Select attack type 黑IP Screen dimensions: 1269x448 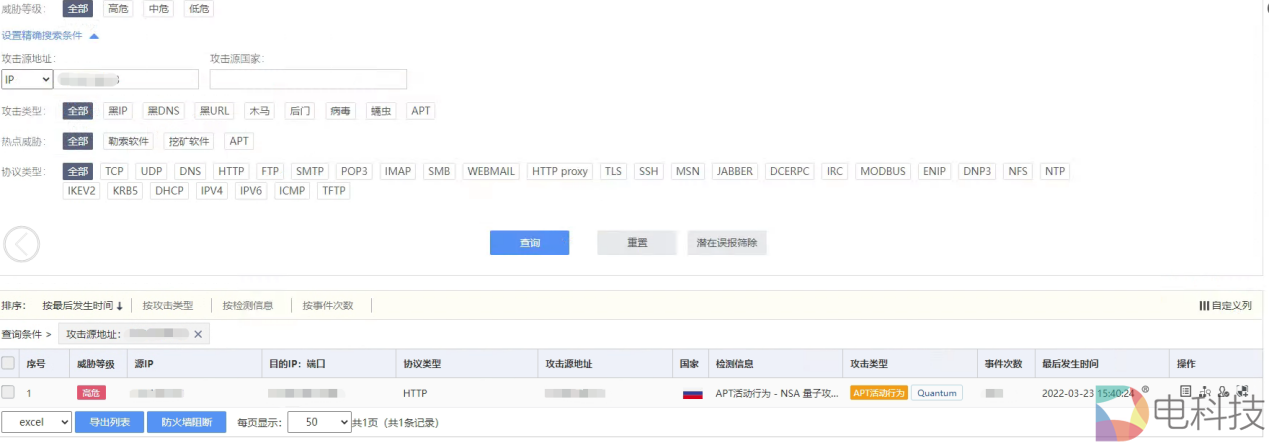(118, 111)
